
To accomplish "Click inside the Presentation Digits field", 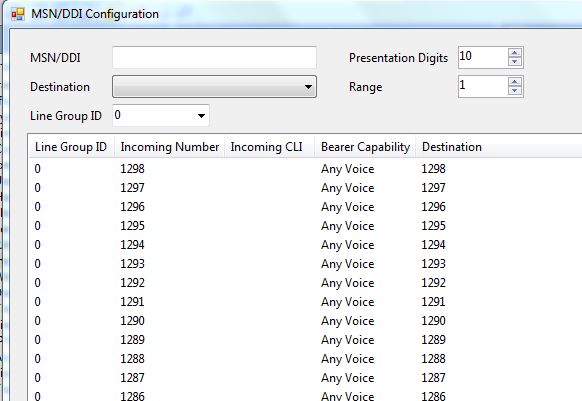I will point(483,57).
